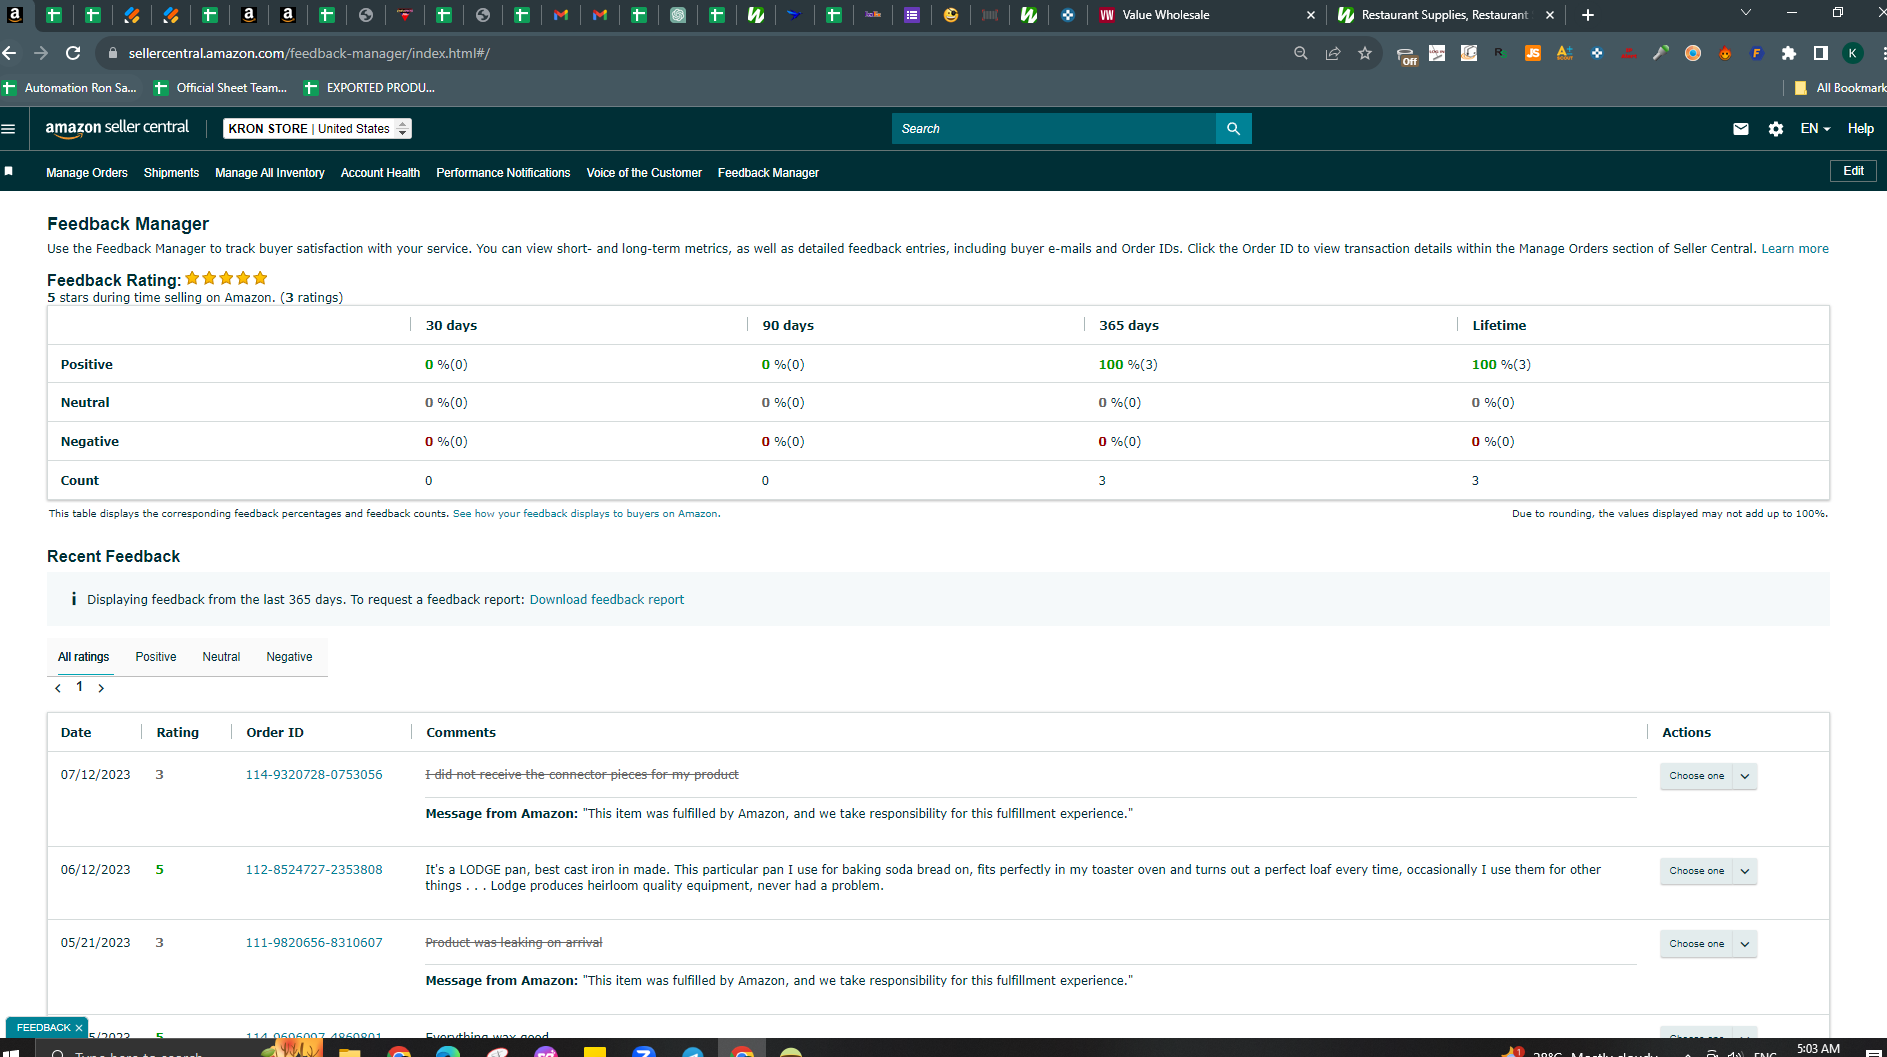Open the IP Alert extension icon
Screen dimensions: 1887x1057
(x=1629, y=53)
